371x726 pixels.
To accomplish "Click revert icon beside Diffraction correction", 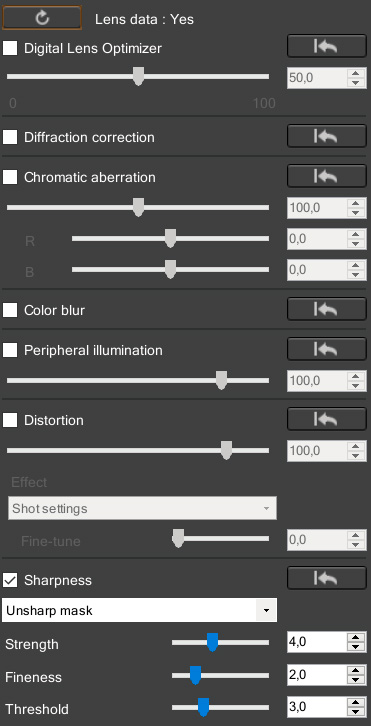I will click(x=327, y=136).
